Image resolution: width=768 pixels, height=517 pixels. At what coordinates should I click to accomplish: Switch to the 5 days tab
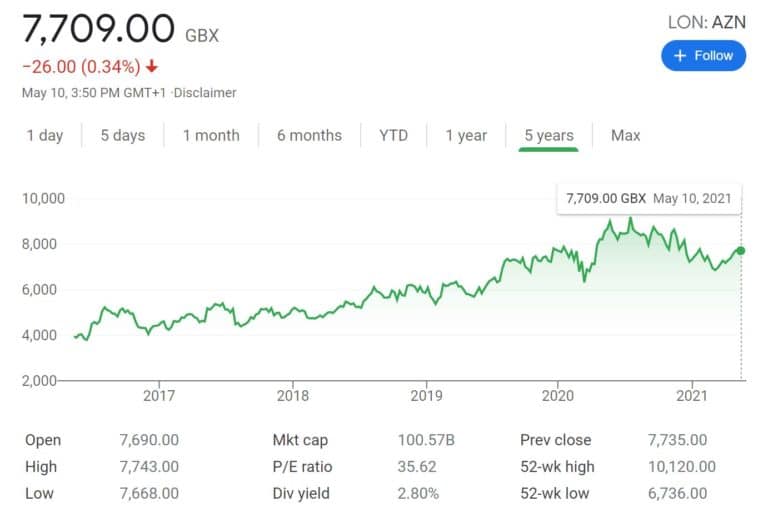pyautogui.click(x=123, y=135)
